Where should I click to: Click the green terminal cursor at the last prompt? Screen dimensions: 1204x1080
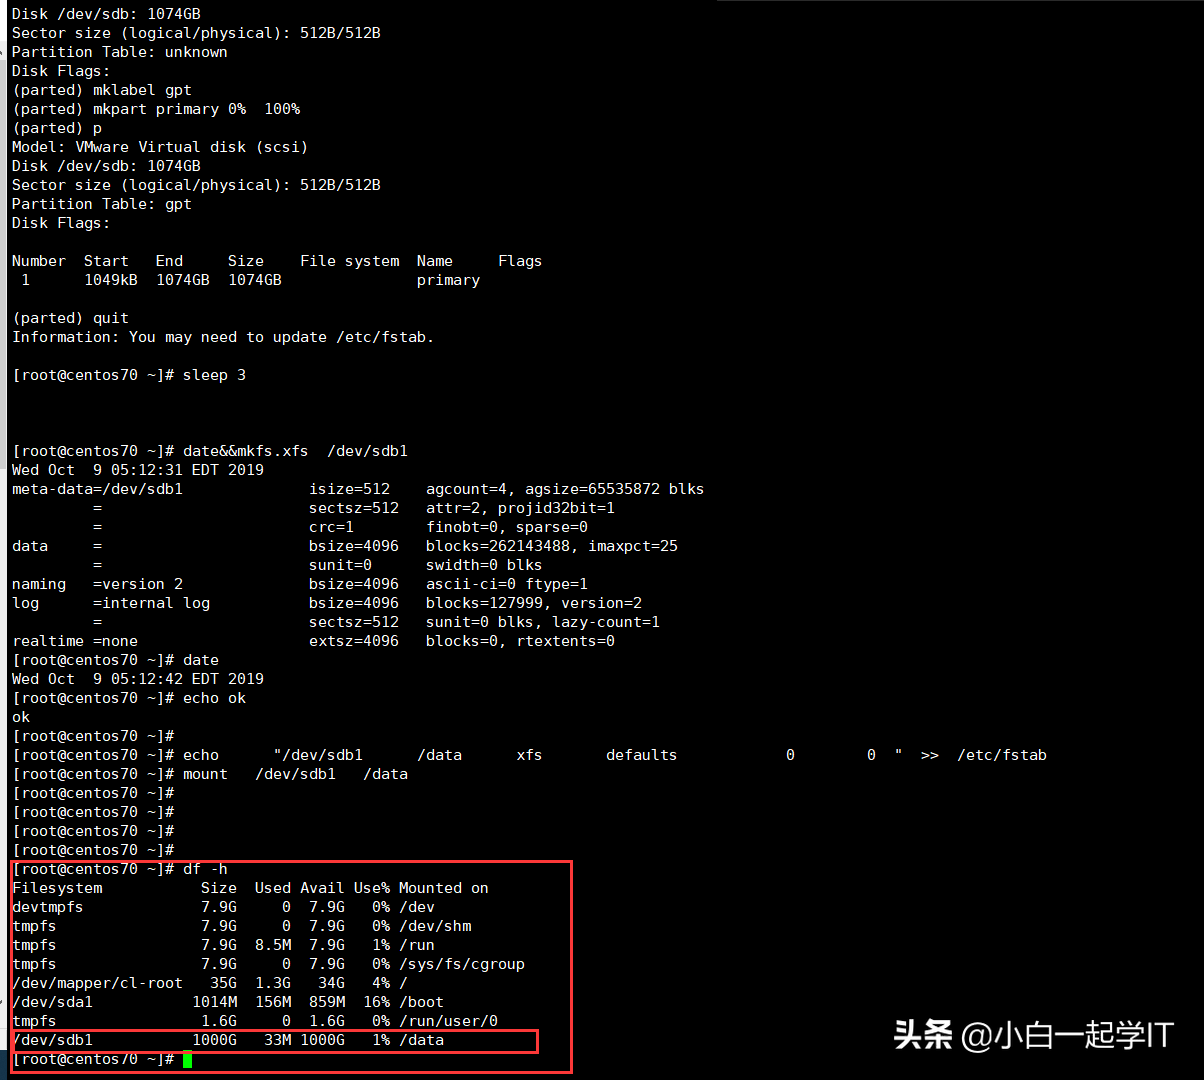coord(187,1059)
